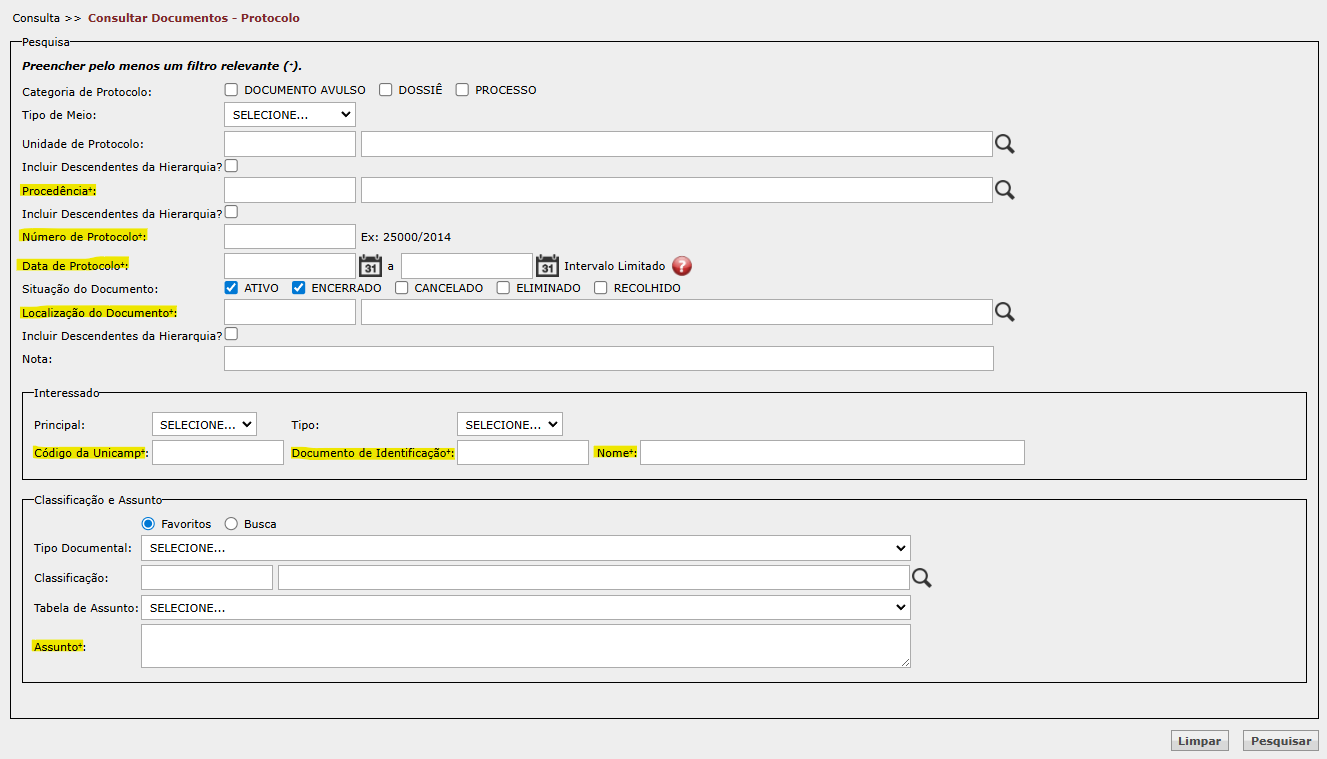Open the start date calendar icon
The width and height of the screenshot is (1327, 759).
click(x=370, y=266)
